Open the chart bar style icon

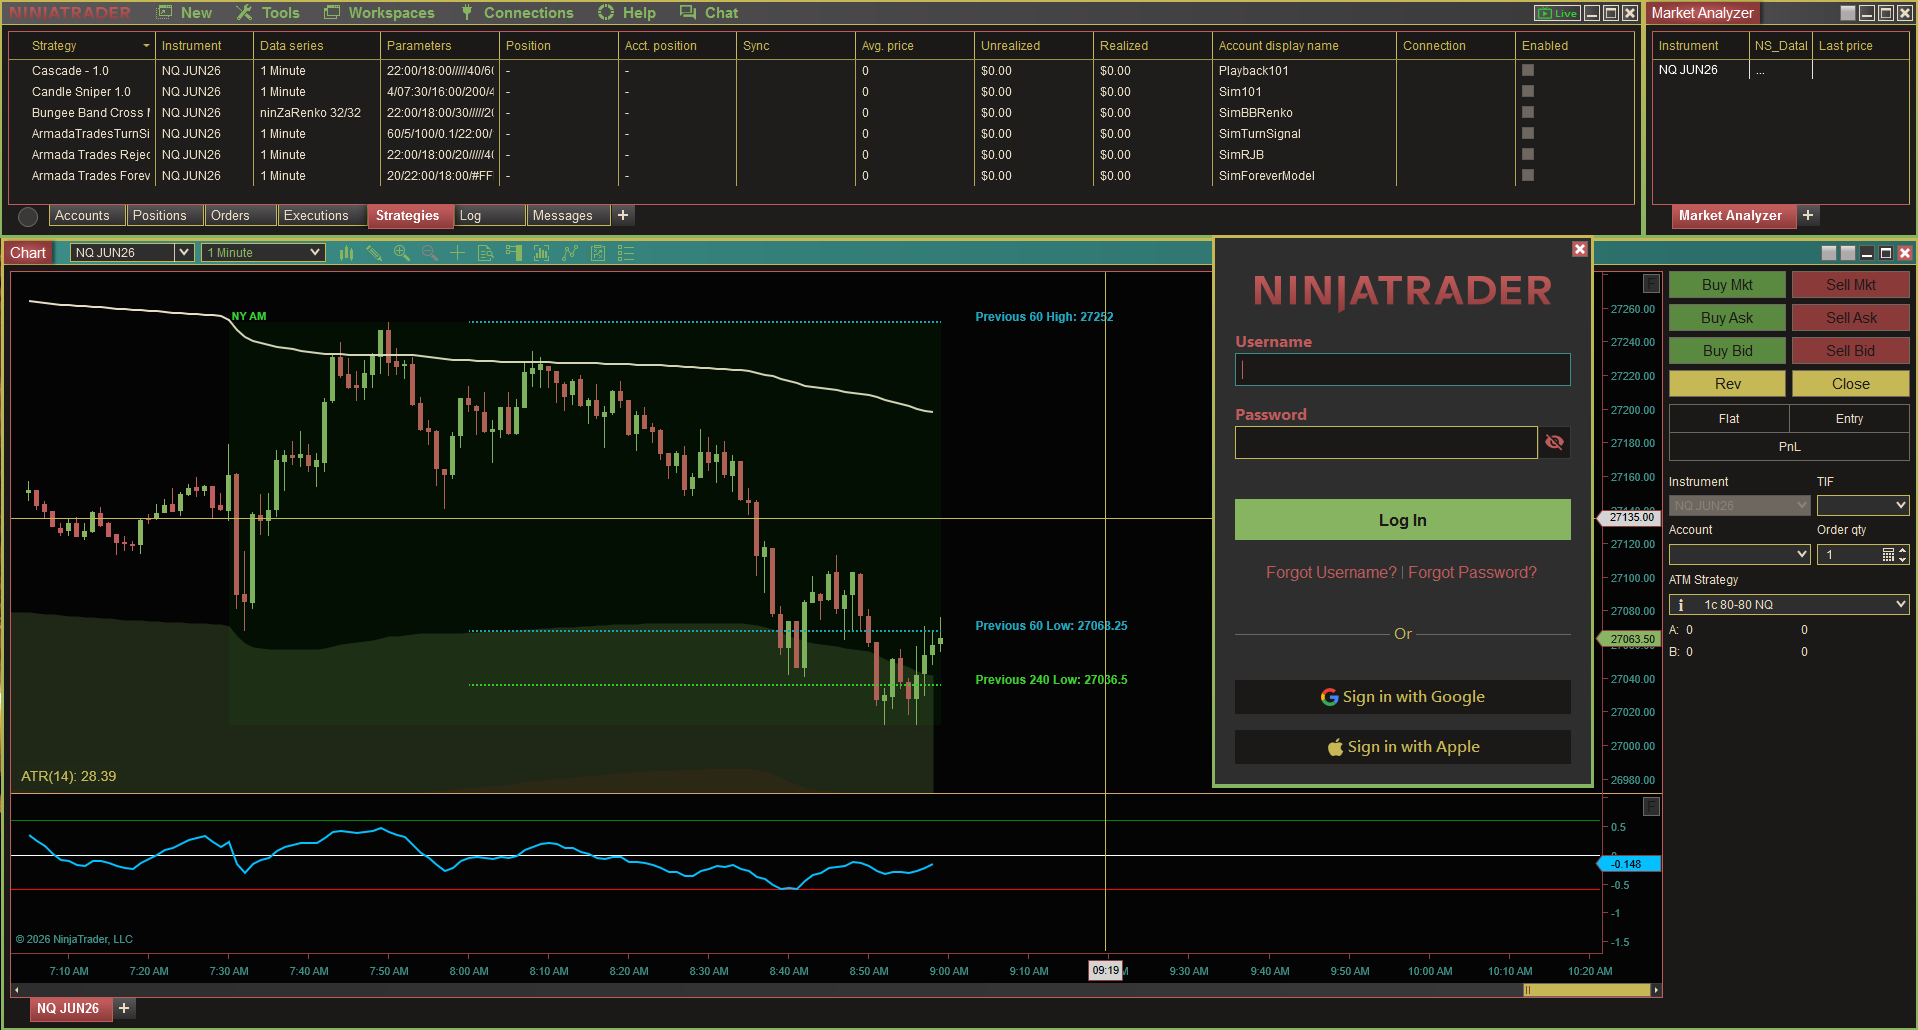346,253
